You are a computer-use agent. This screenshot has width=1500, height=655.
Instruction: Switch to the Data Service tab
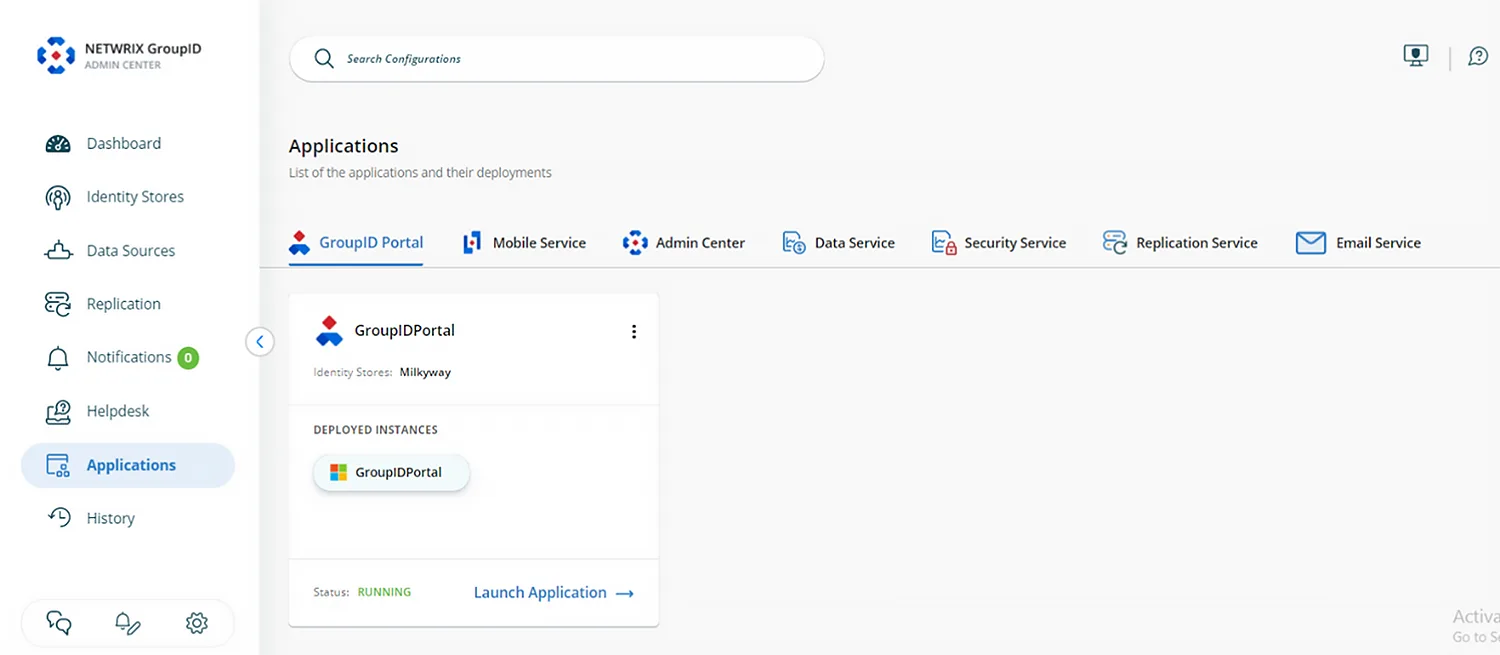(839, 243)
